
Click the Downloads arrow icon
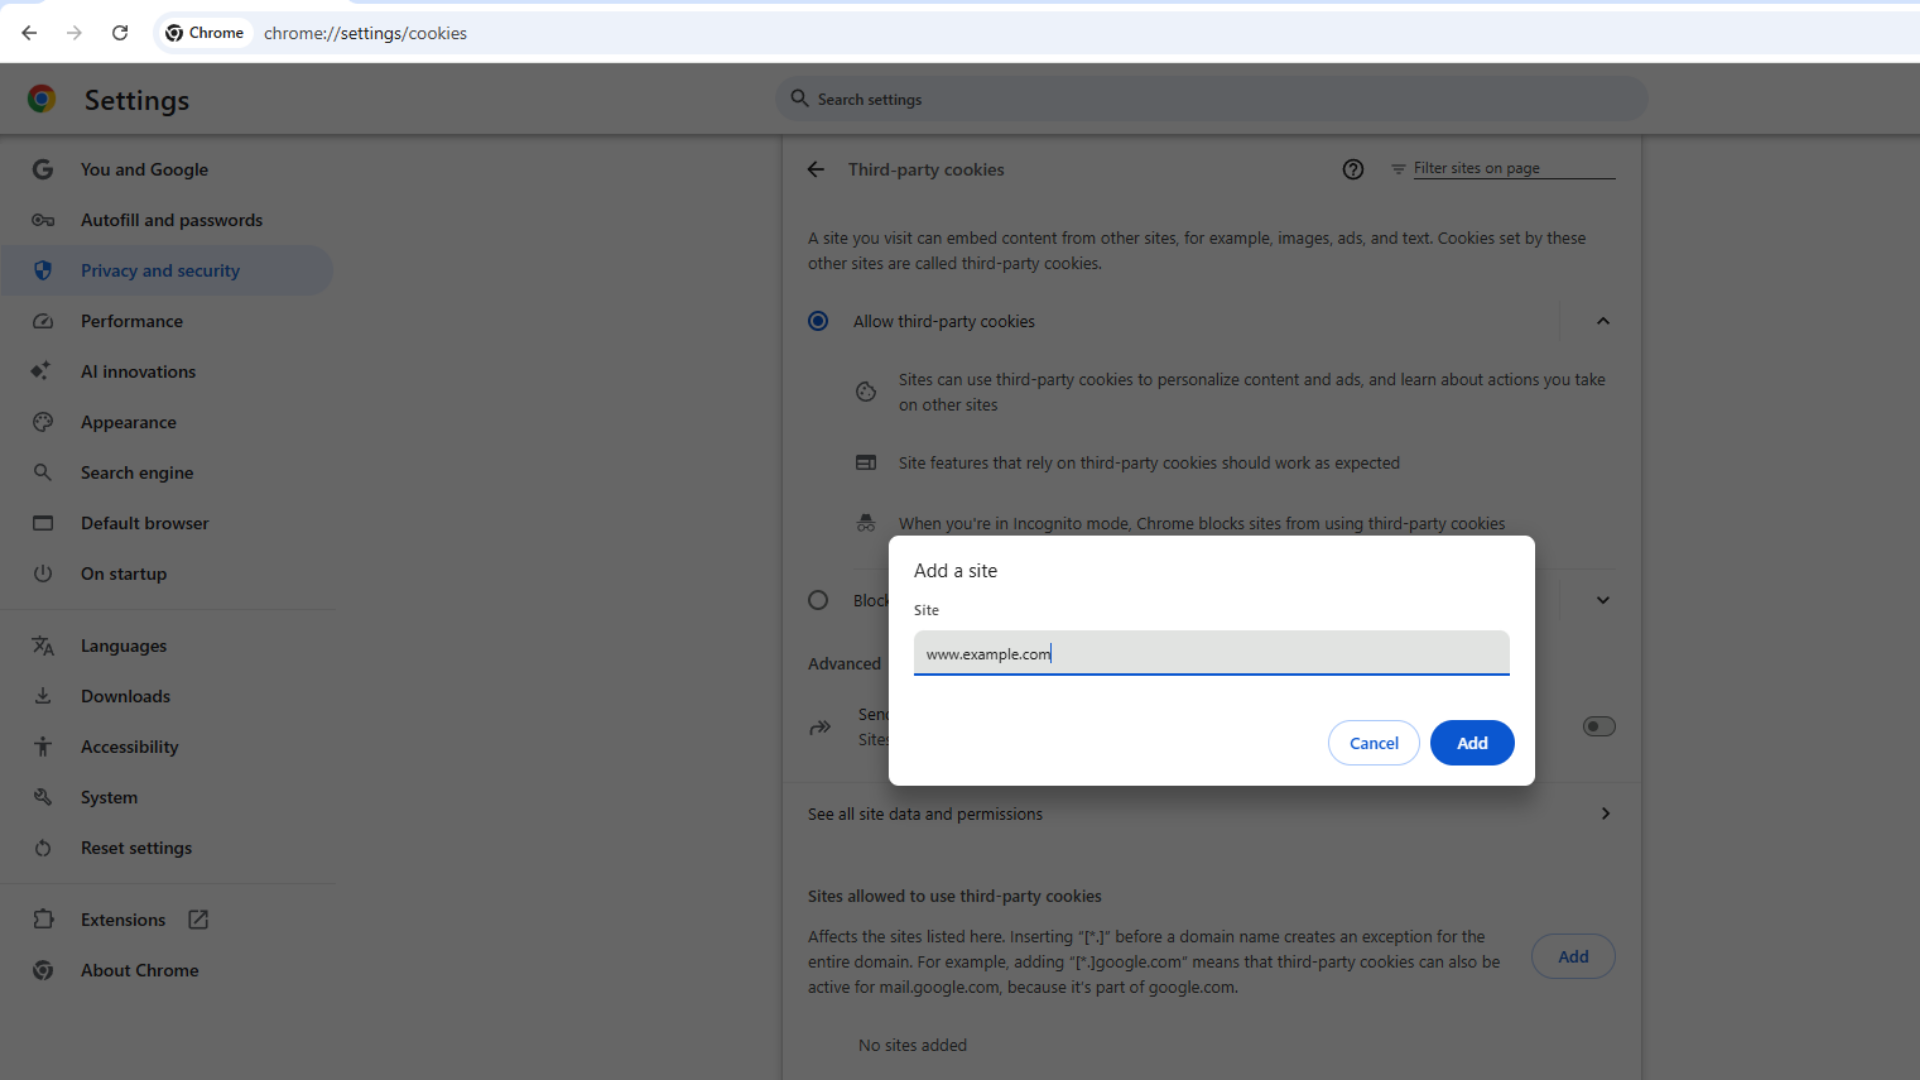tap(42, 696)
